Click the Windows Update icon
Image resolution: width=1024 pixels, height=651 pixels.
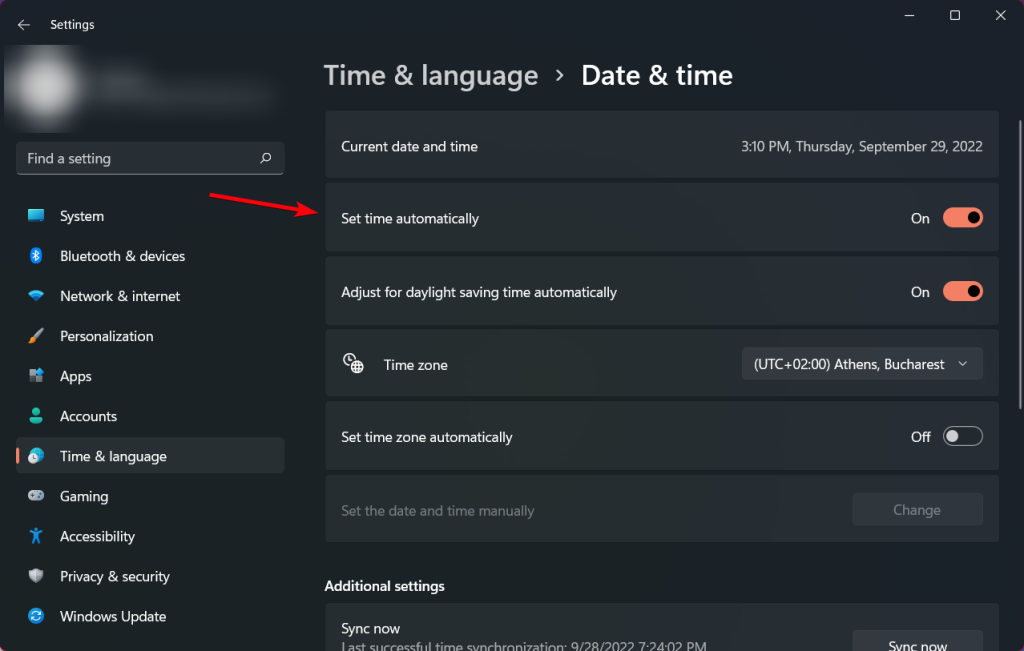[37, 616]
